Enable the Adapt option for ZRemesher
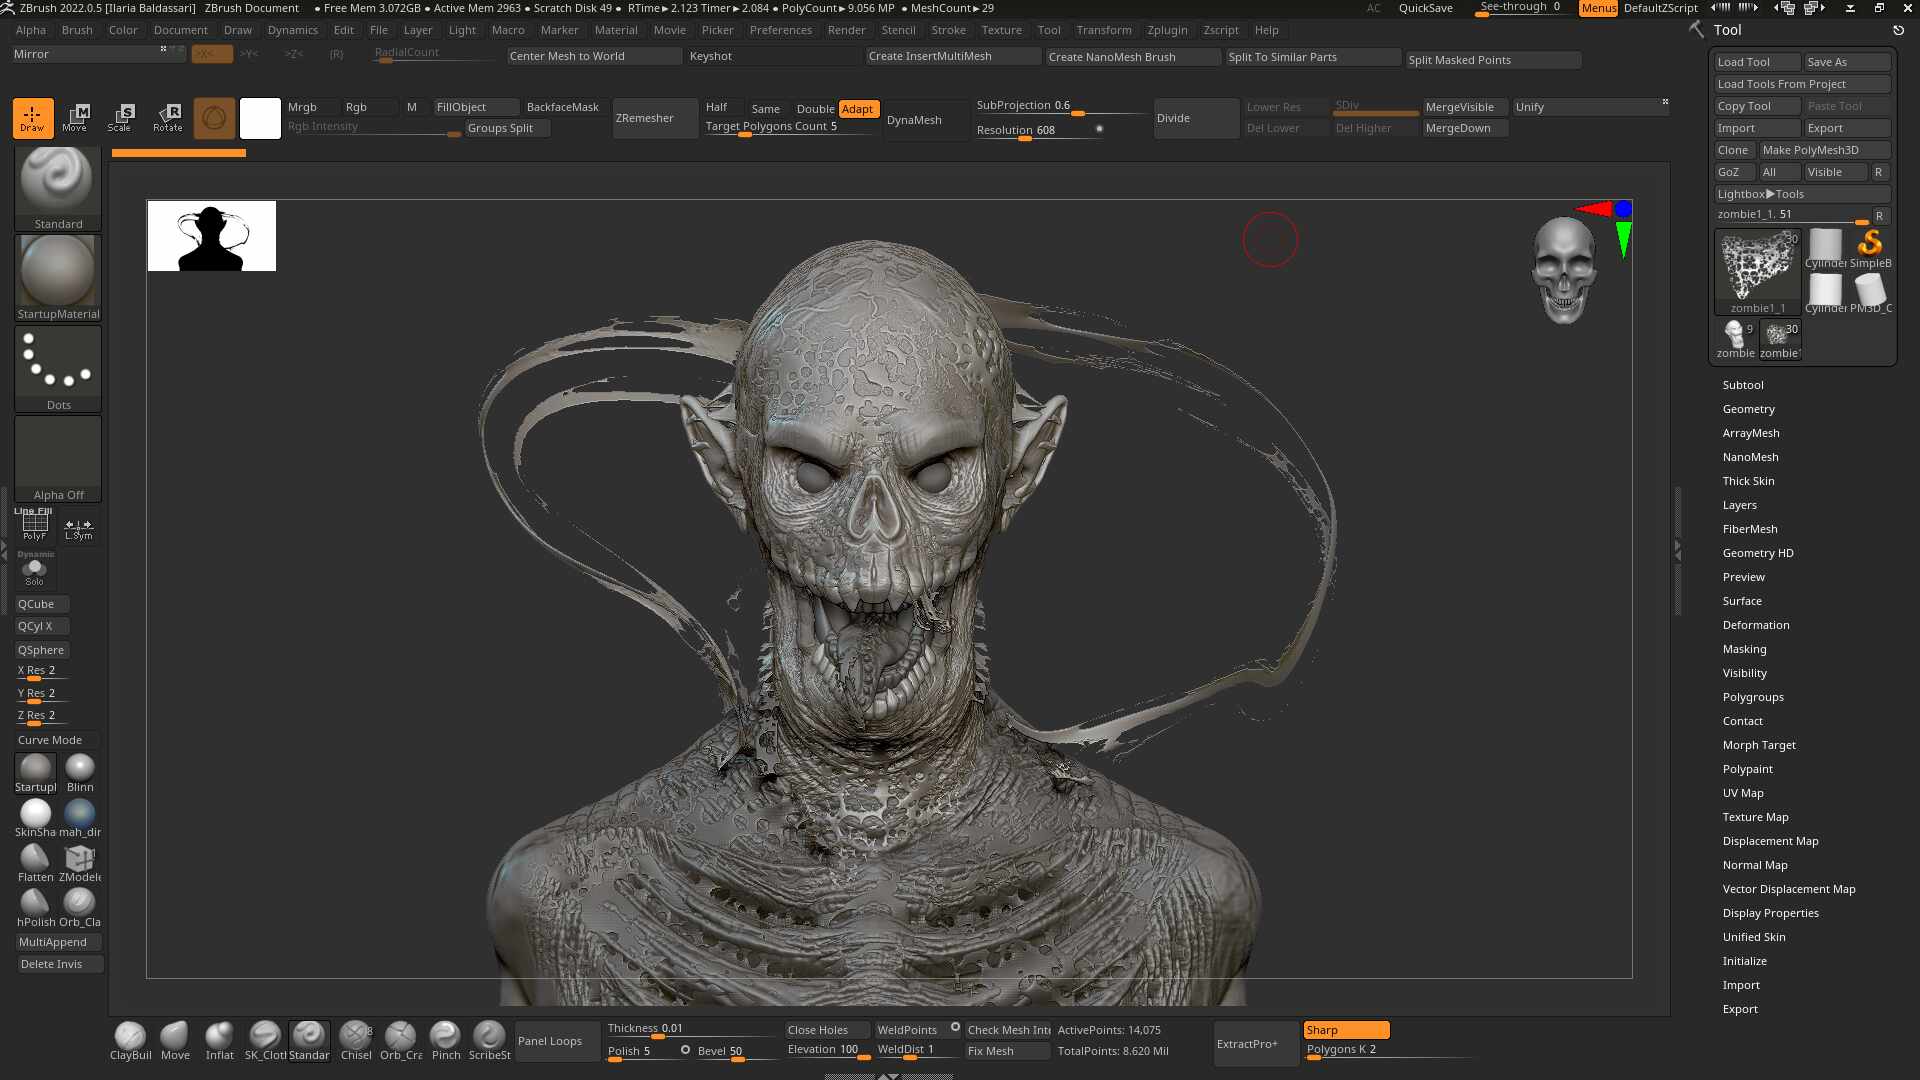The image size is (1920, 1080). [858, 109]
